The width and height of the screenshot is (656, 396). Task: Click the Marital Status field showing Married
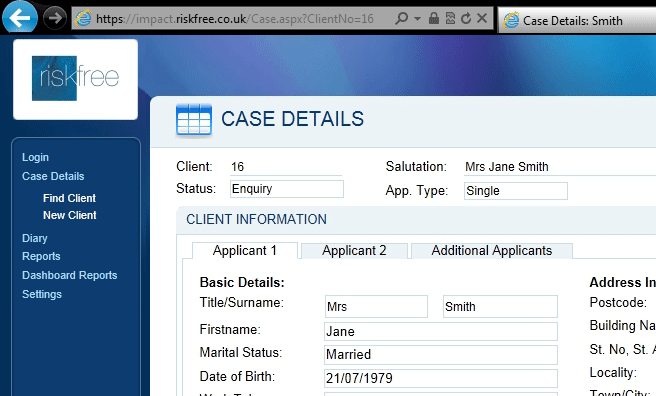click(x=441, y=355)
